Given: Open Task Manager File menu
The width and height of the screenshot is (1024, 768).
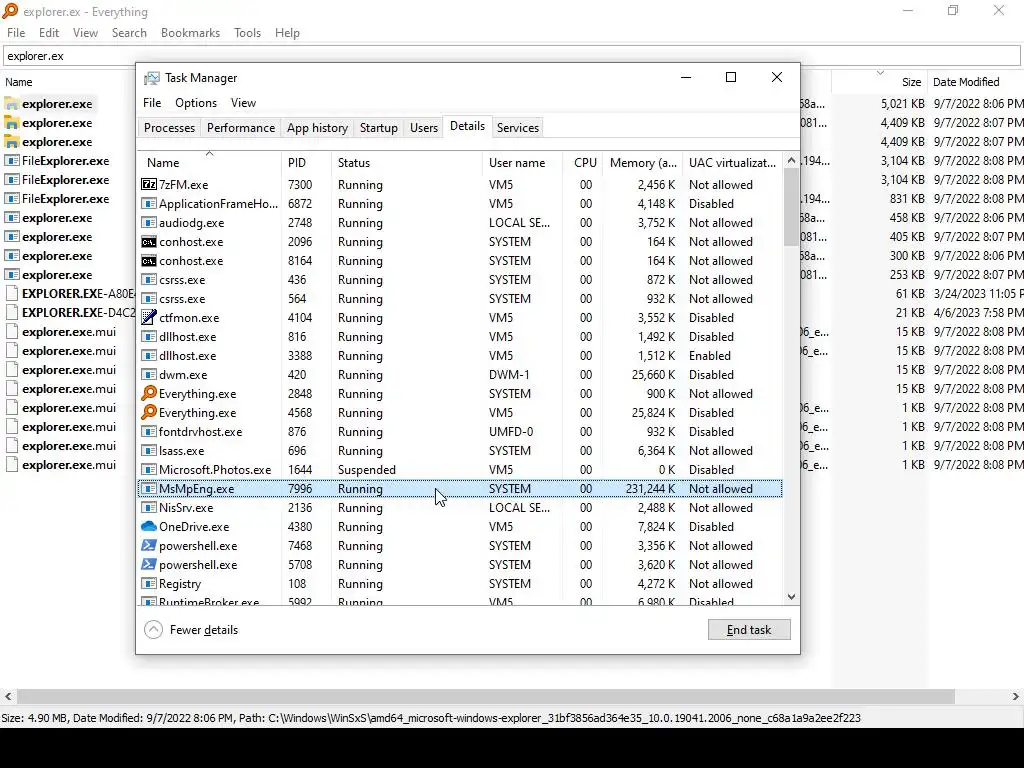Looking at the screenshot, I should [152, 103].
